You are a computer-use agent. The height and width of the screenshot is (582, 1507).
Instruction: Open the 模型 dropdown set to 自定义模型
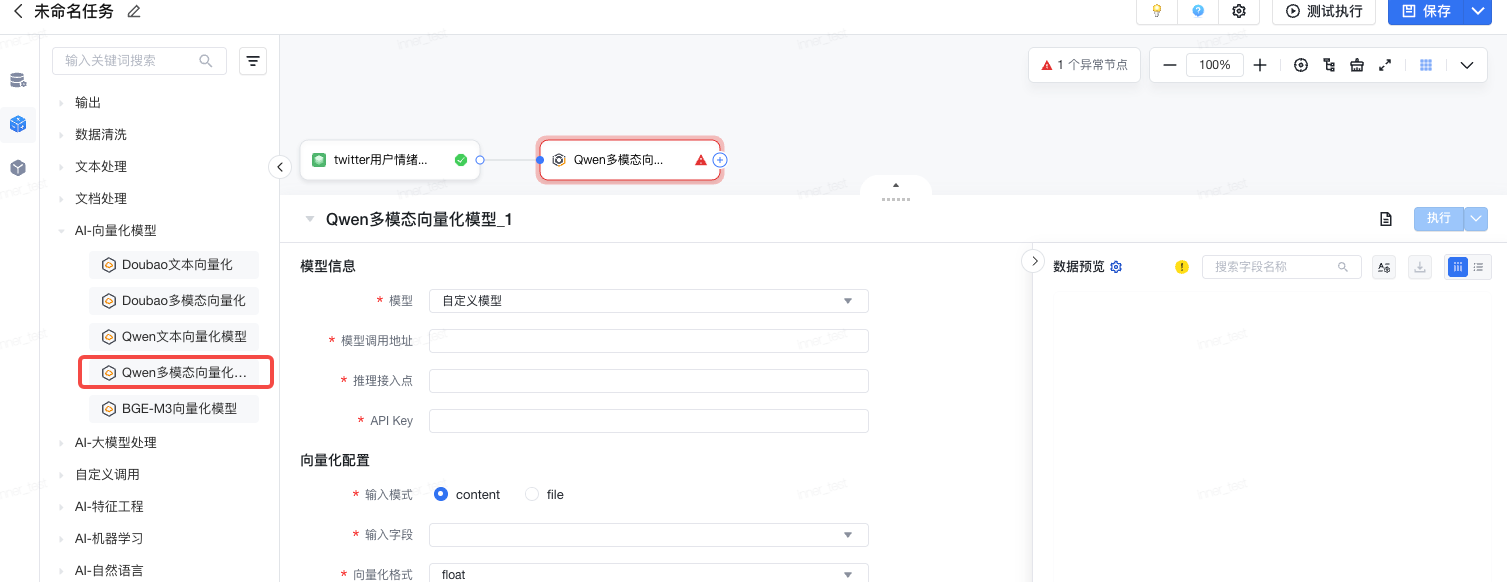[x=648, y=301]
